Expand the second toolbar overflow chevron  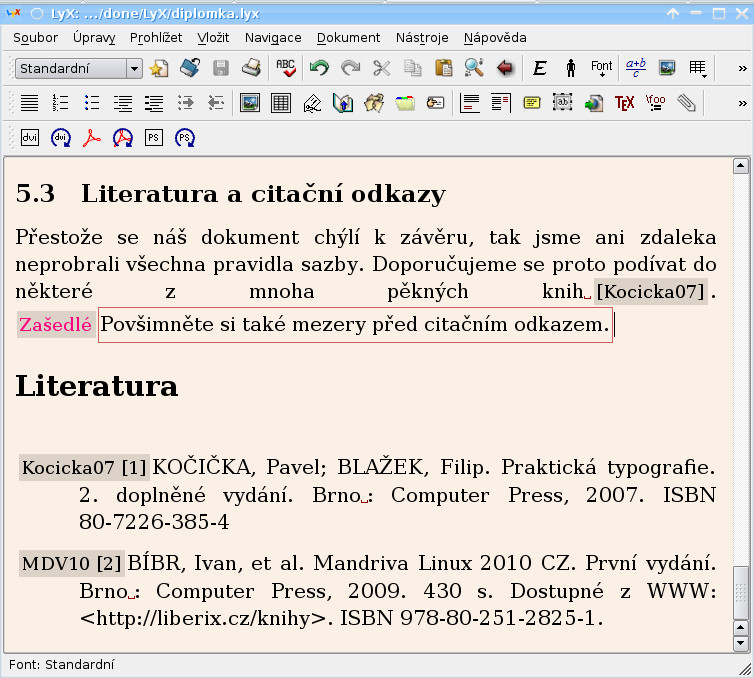point(742,103)
